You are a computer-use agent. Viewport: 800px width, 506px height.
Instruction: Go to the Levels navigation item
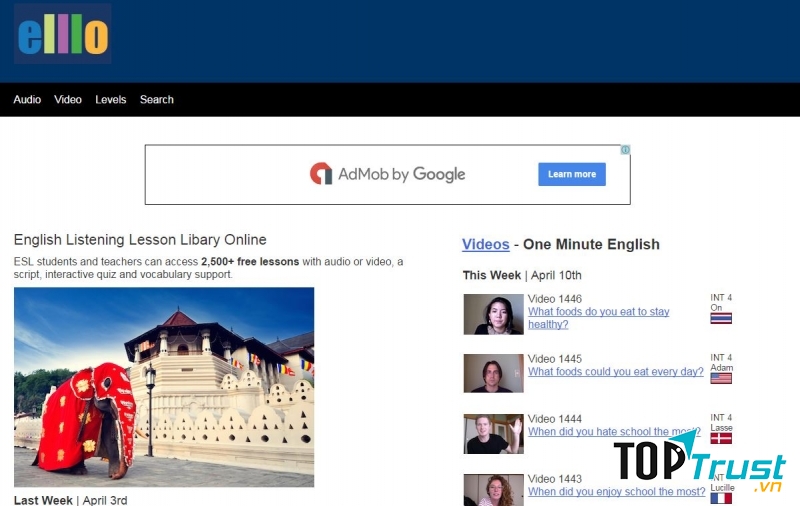[x=111, y=100]
